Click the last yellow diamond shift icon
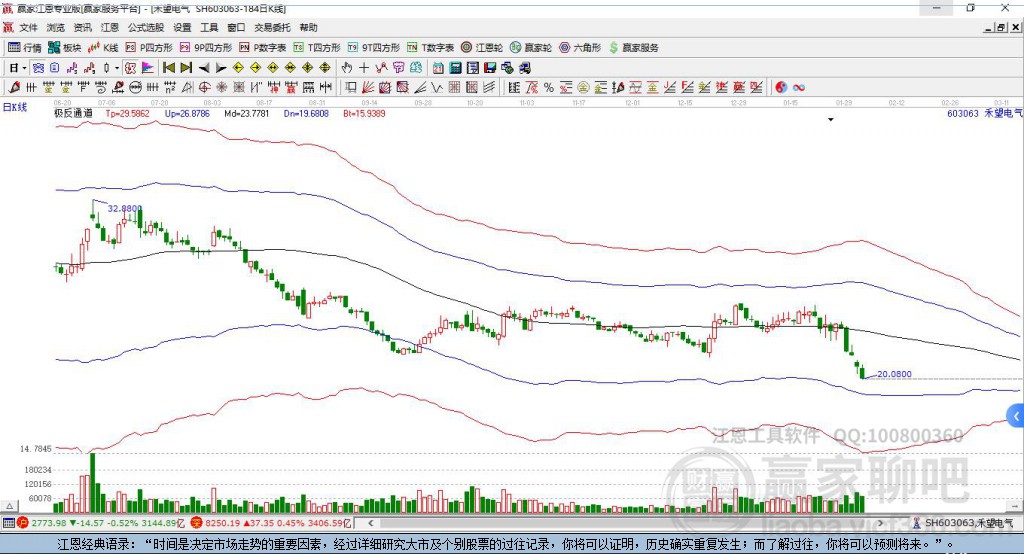Viewport: 1024px width, 554px height. [x=325, y=68]
